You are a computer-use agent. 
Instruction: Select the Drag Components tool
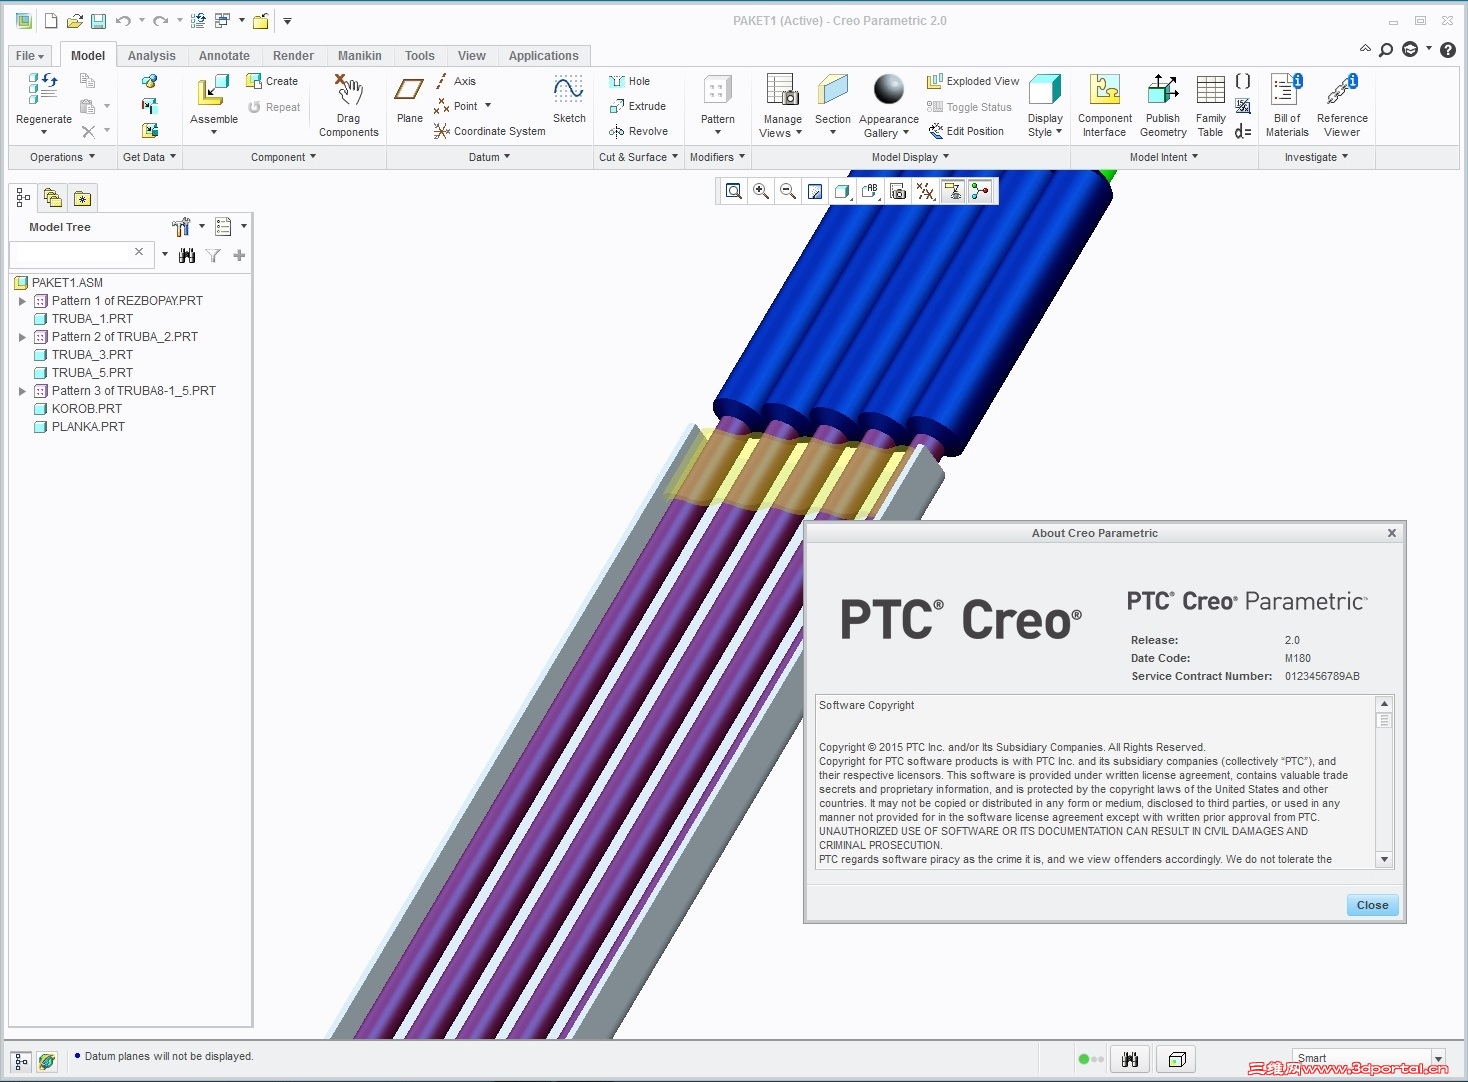point(348,91)
